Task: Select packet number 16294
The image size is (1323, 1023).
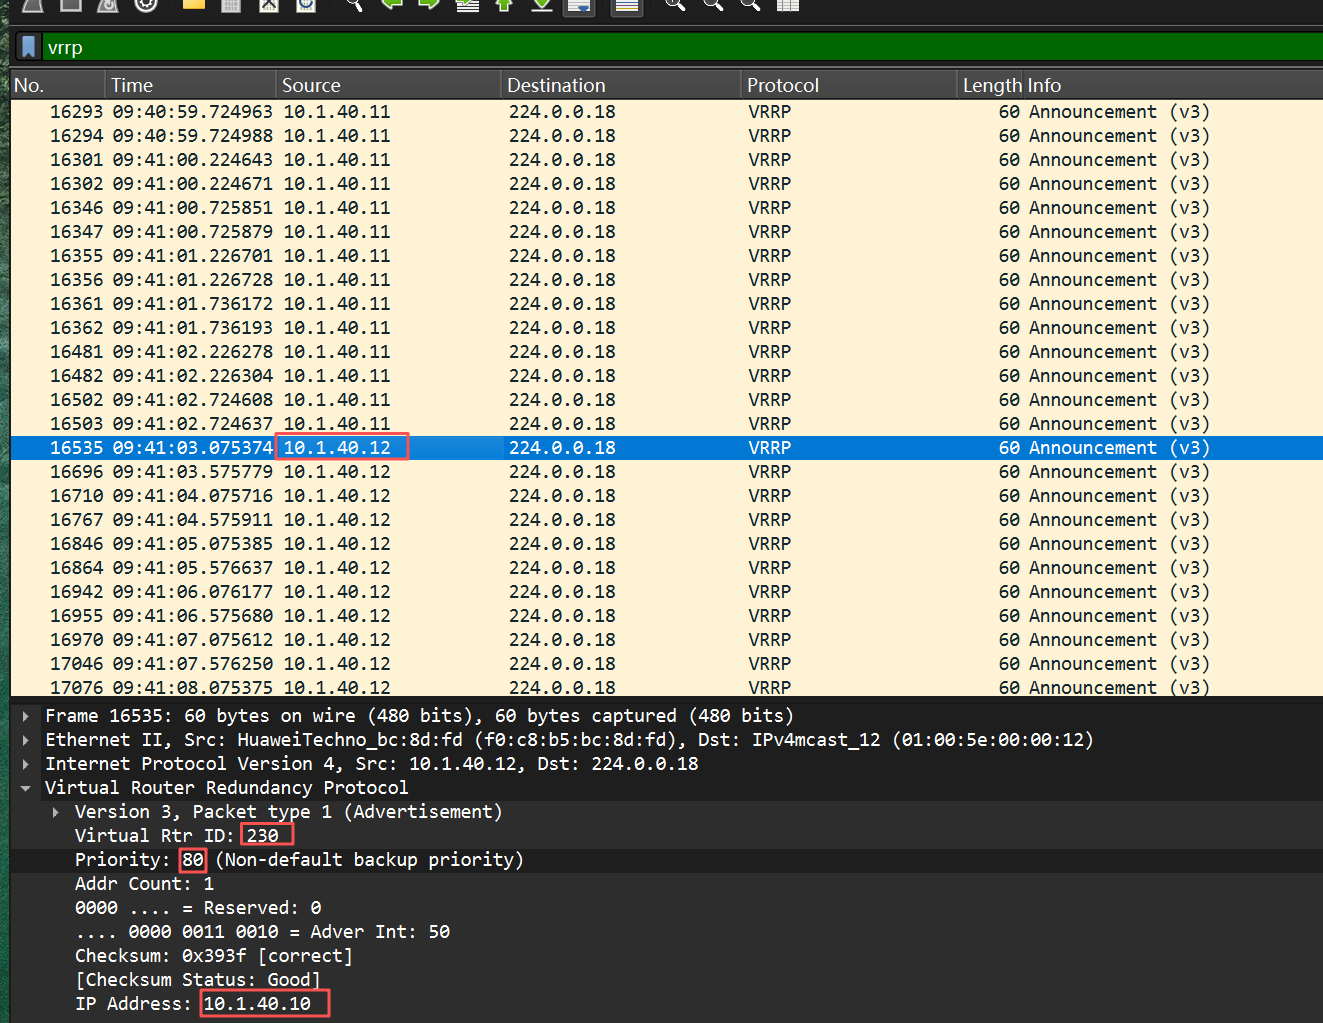Action: (666, 136)
